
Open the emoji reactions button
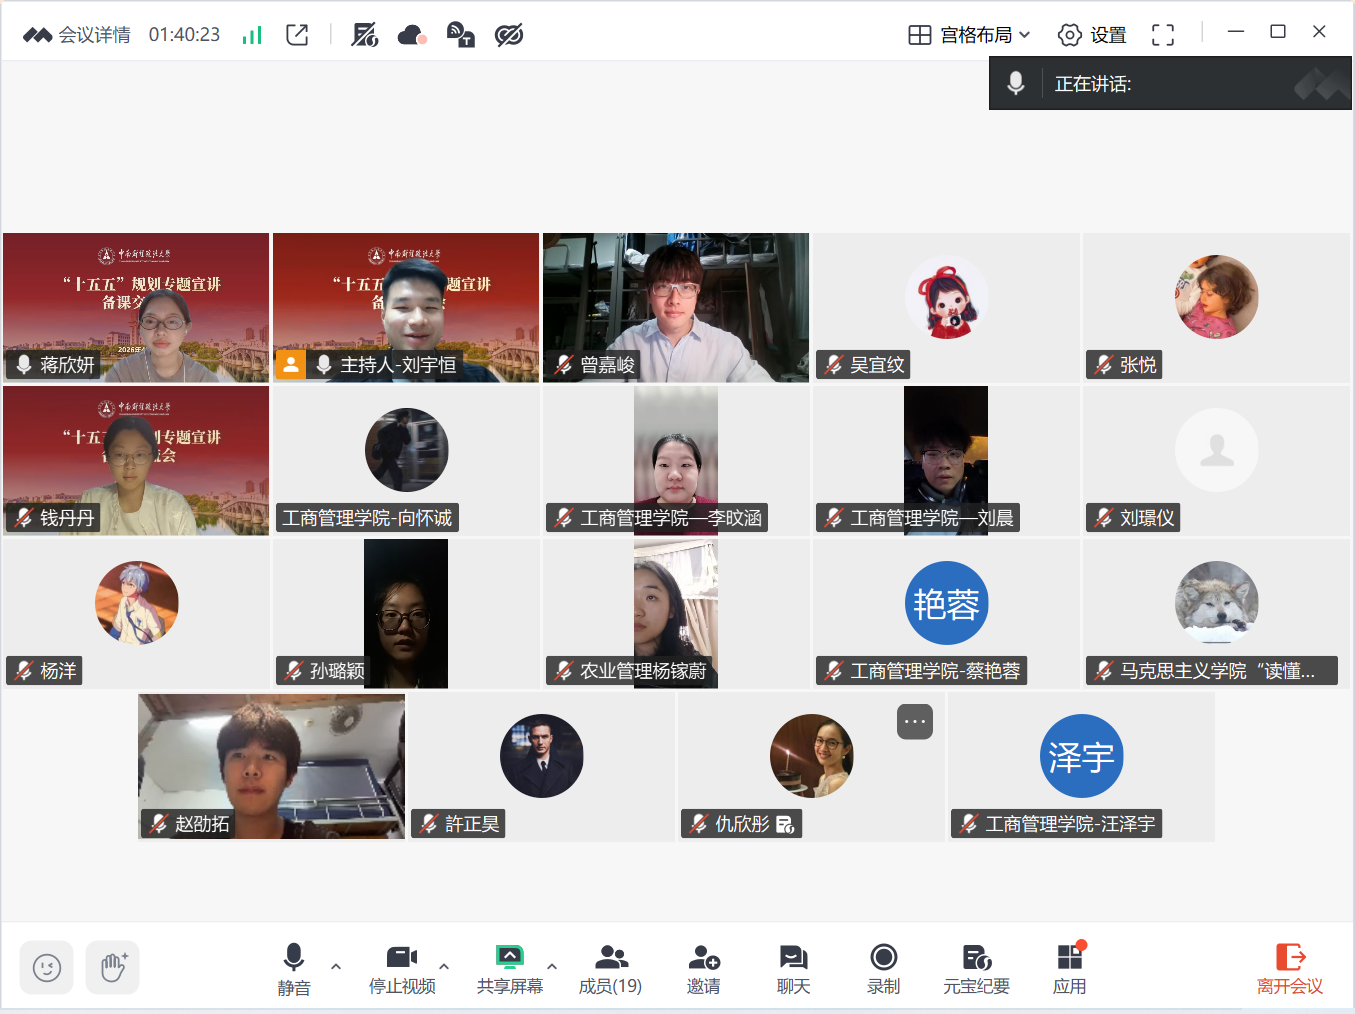pyautogui.click(x=47, y=967)
